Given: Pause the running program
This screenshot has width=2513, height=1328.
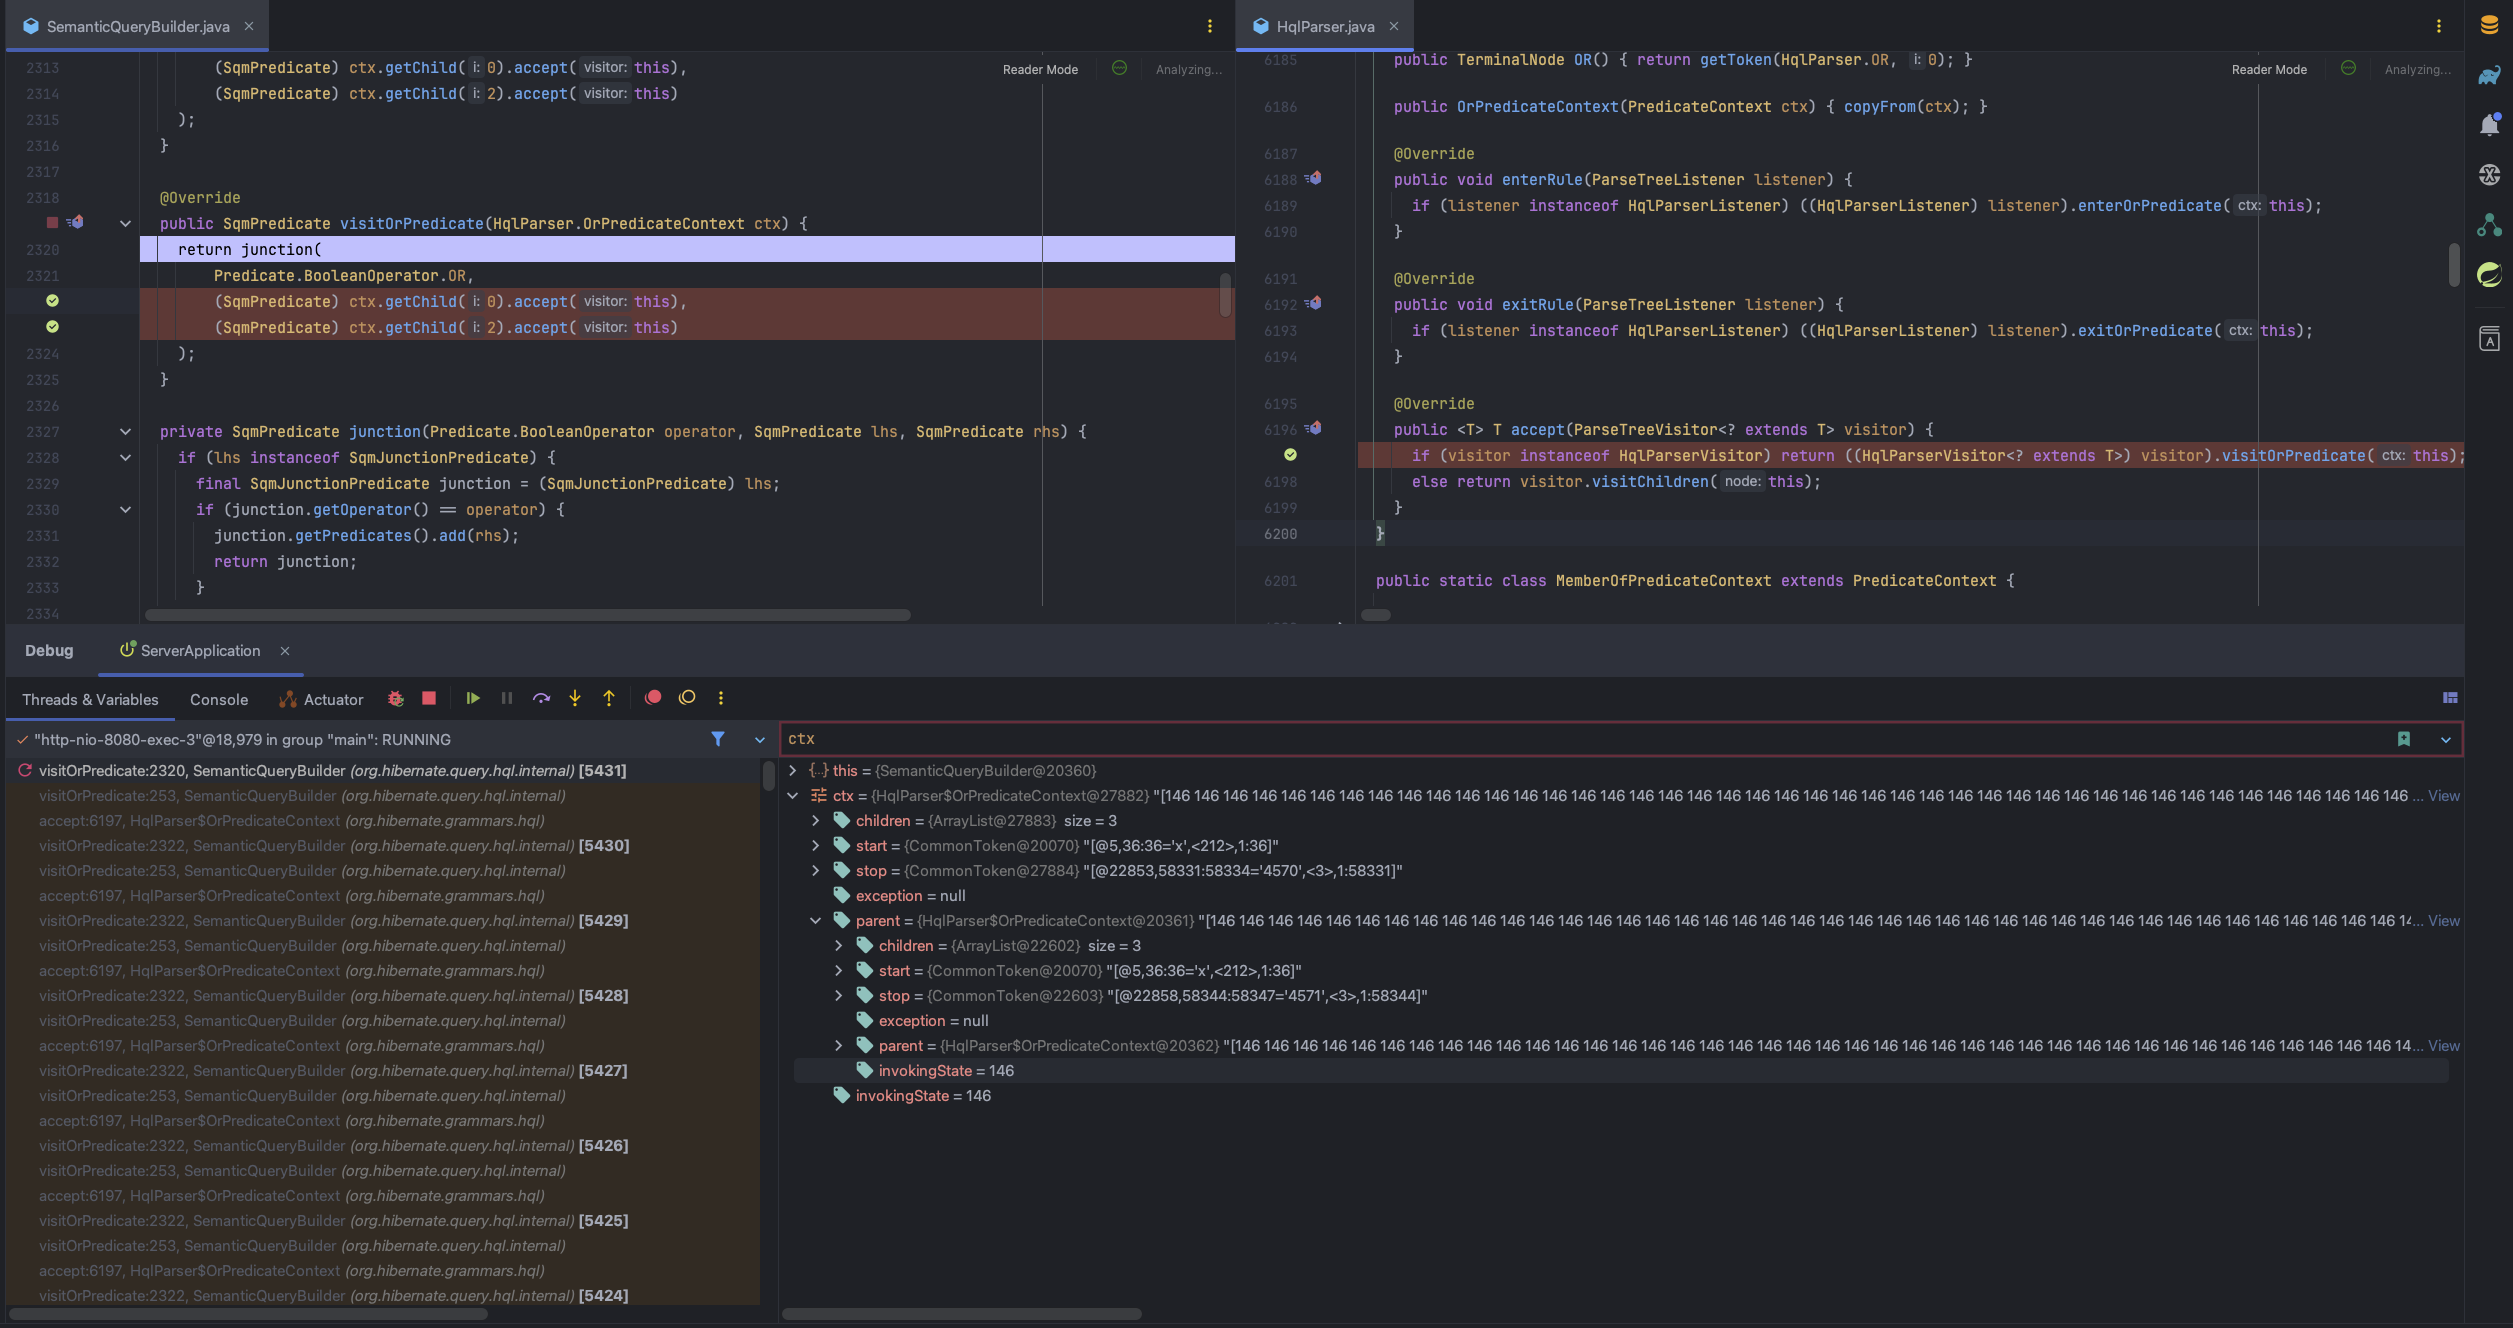Looking at the screenshot, I should click(x=507, y=698).
